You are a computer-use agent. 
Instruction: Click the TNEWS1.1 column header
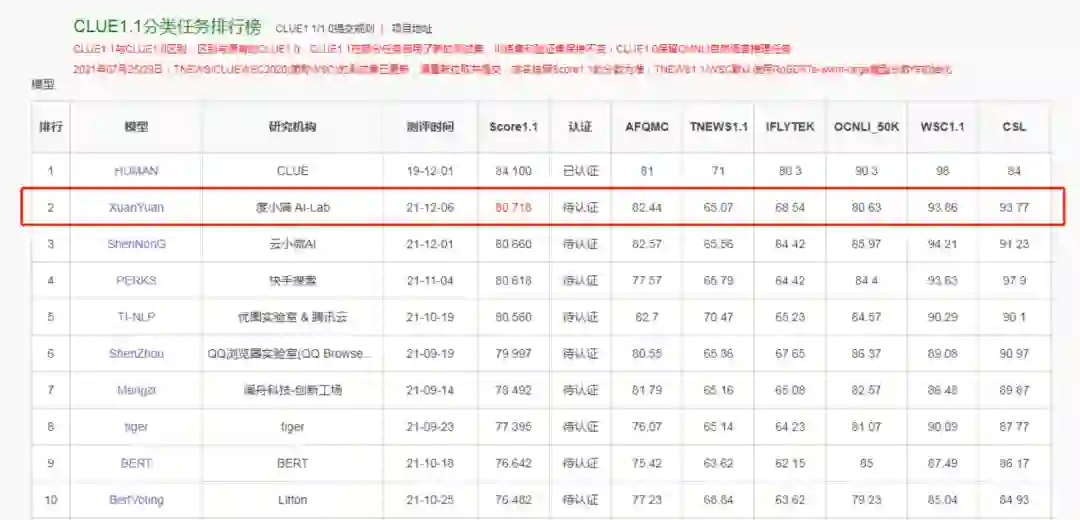[718, 127]
